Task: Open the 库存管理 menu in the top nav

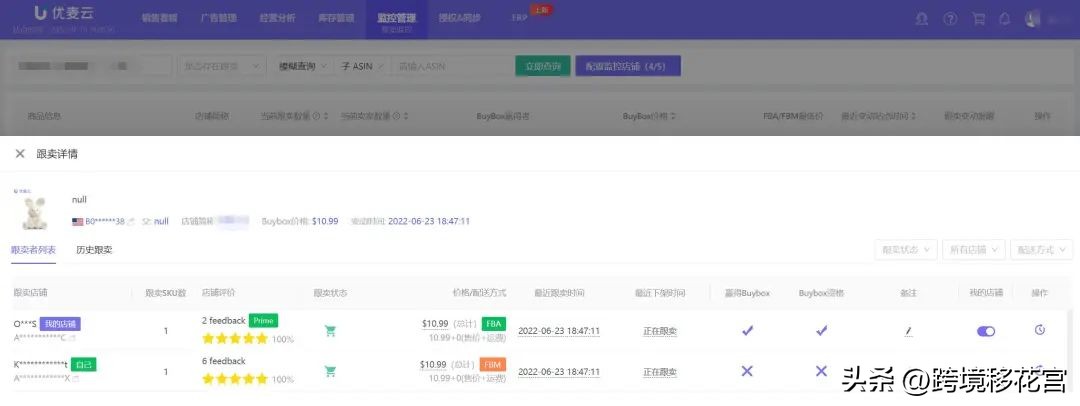Action: pos(337,19)
